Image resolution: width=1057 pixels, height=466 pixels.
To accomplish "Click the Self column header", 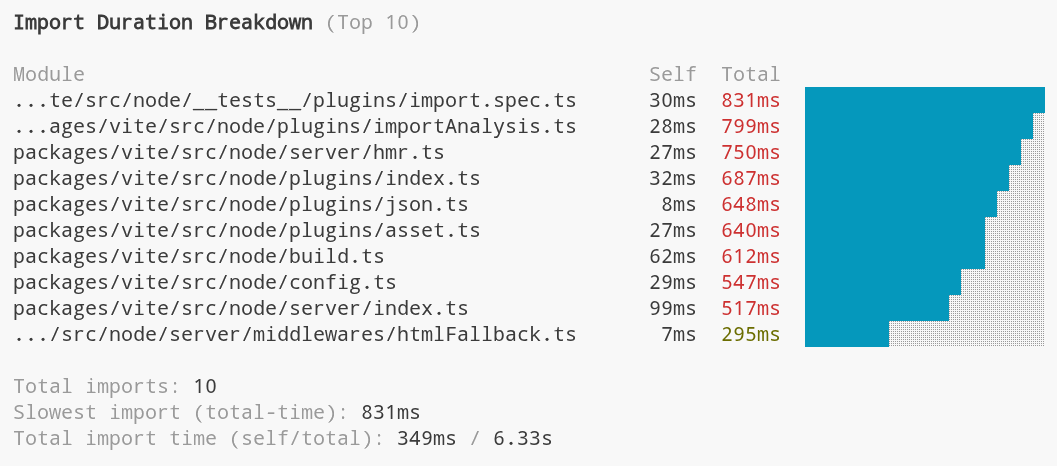I will click(673, 74).
